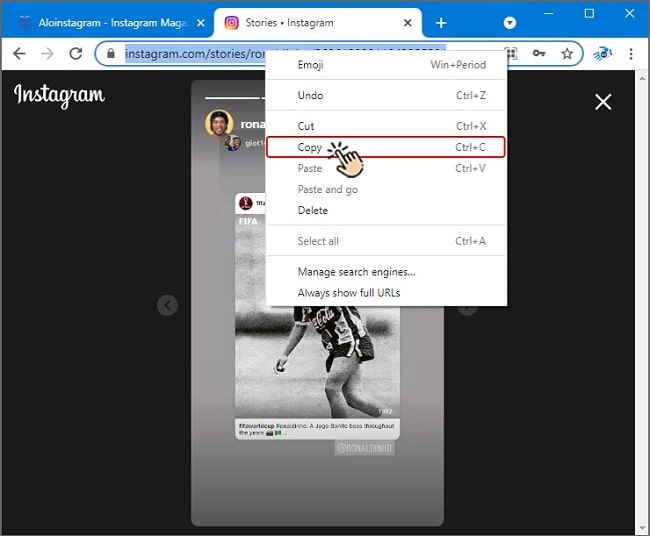Open the browser extension icon

click(602, 53)
